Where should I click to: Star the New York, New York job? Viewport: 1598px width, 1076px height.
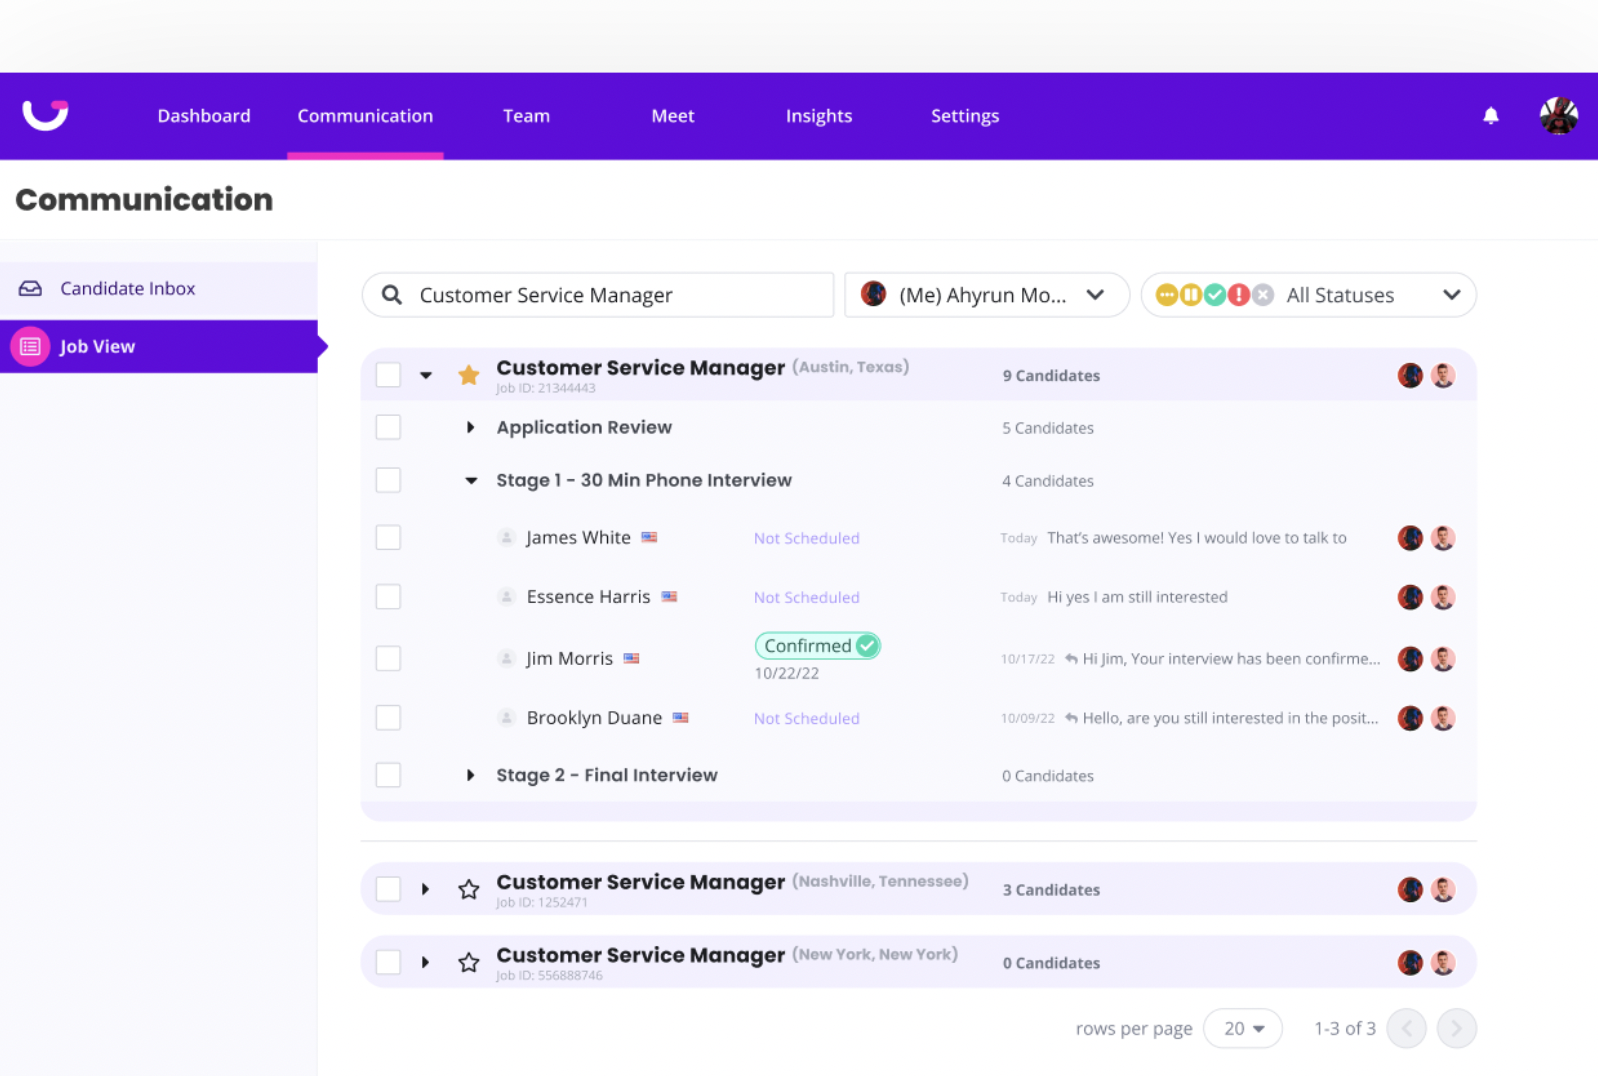468,962
